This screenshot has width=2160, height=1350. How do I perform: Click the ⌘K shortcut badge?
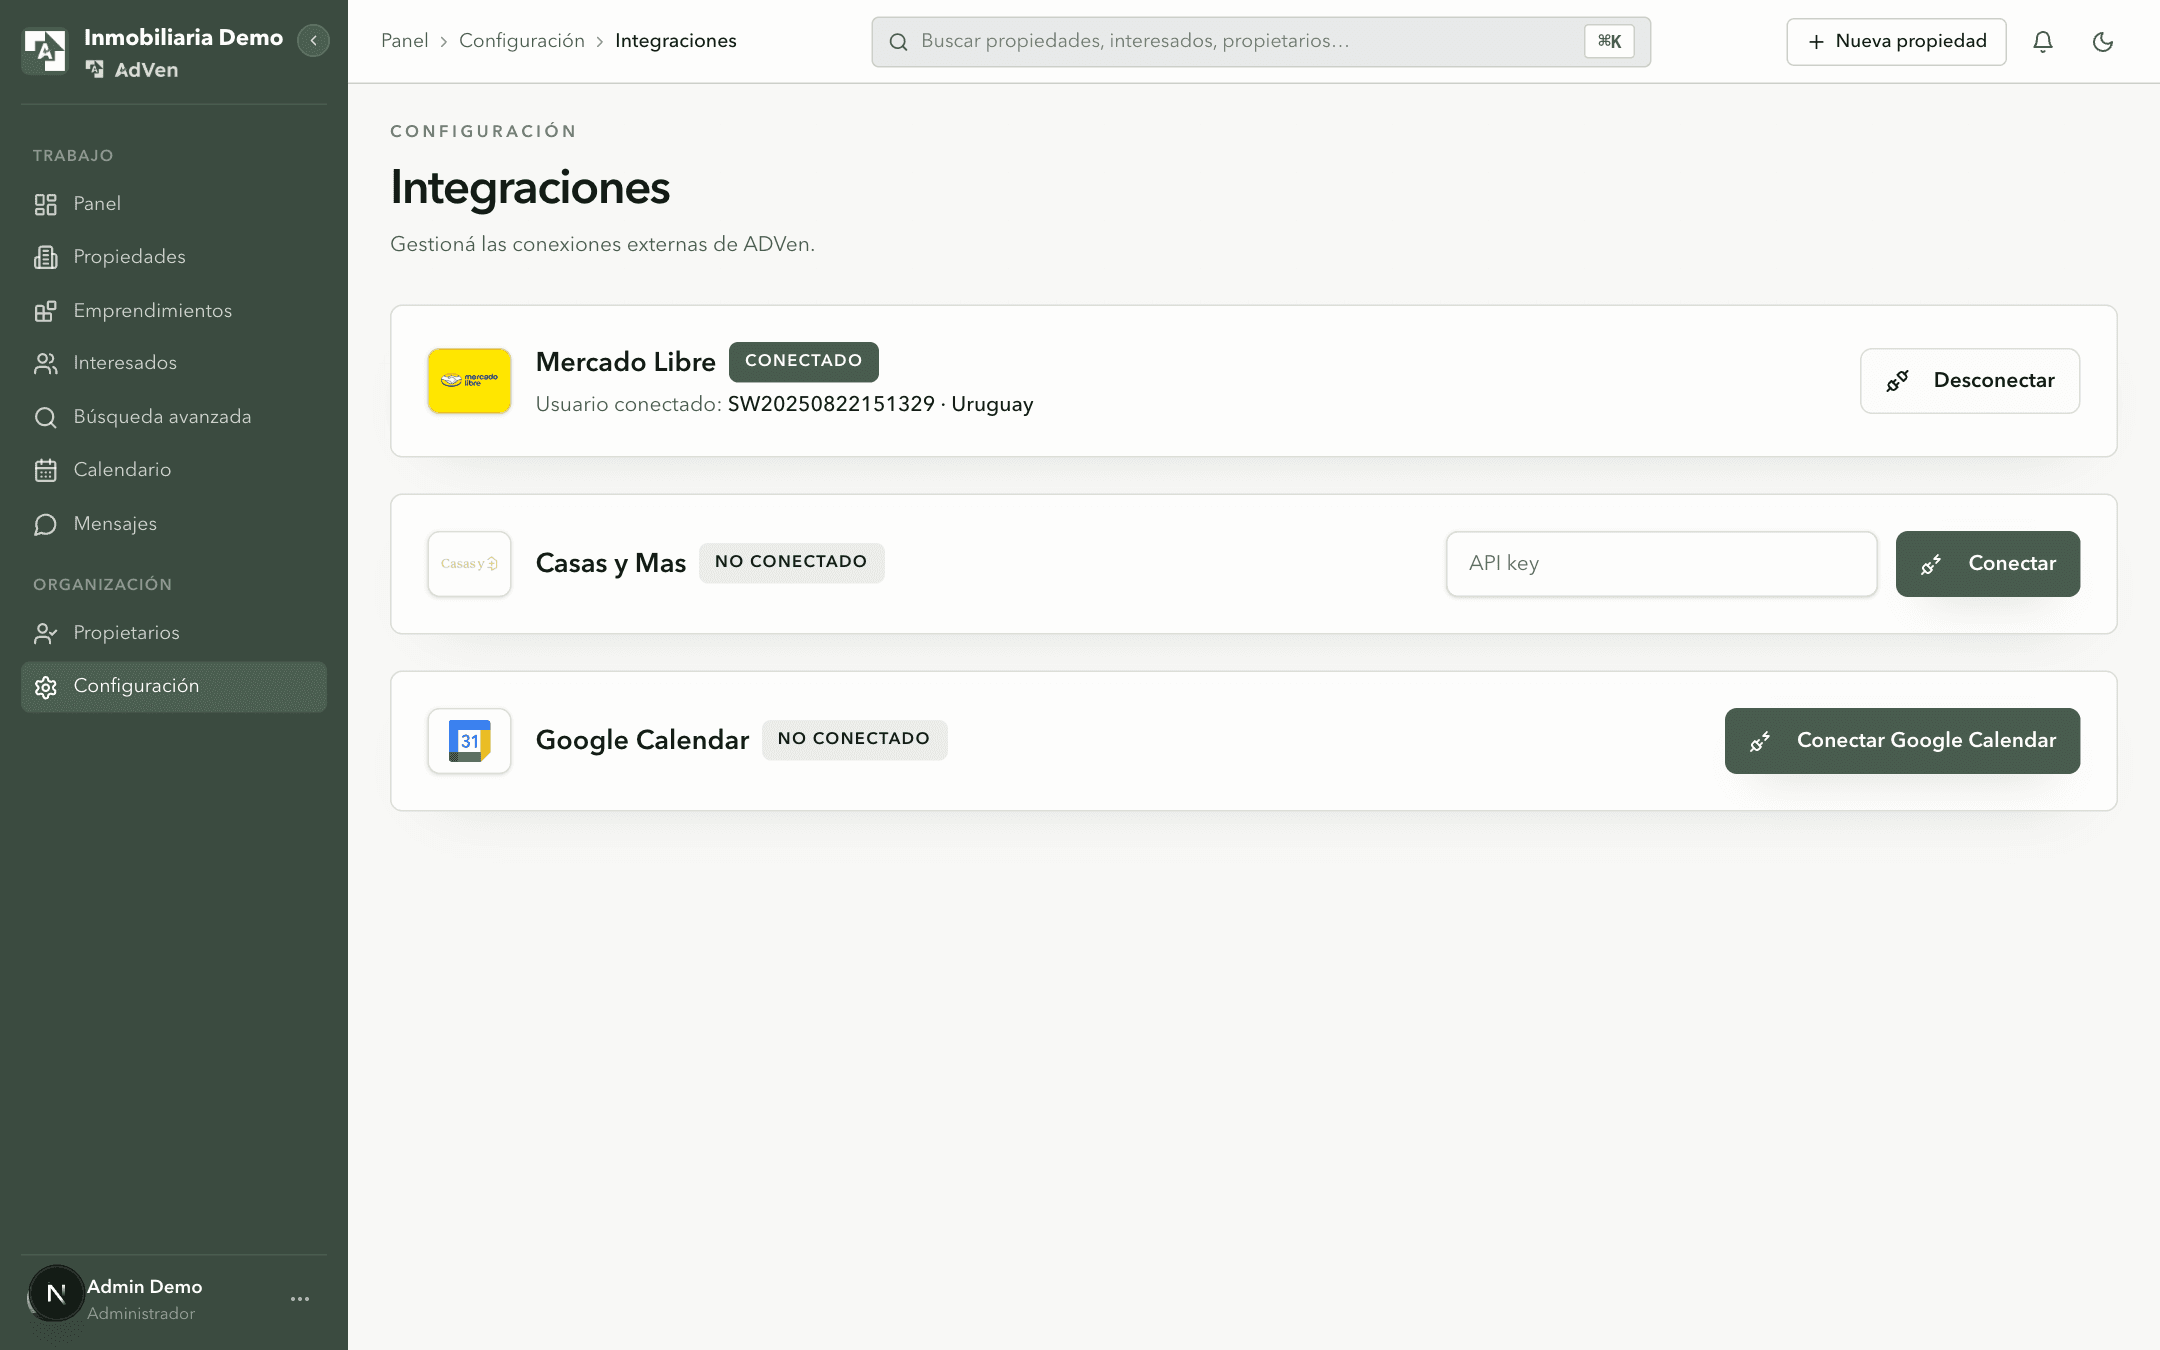pos(1609,42)
